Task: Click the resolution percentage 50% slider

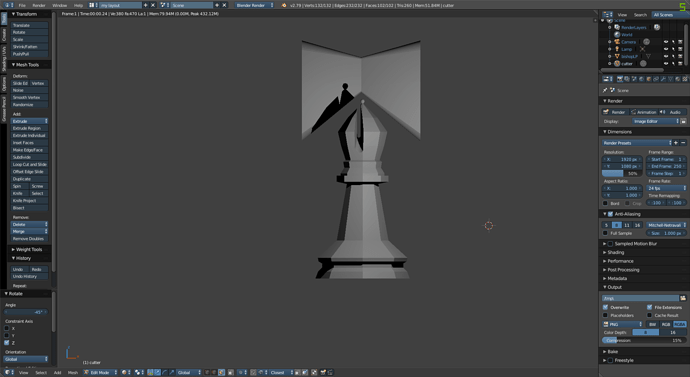Action: coord(621,173)
